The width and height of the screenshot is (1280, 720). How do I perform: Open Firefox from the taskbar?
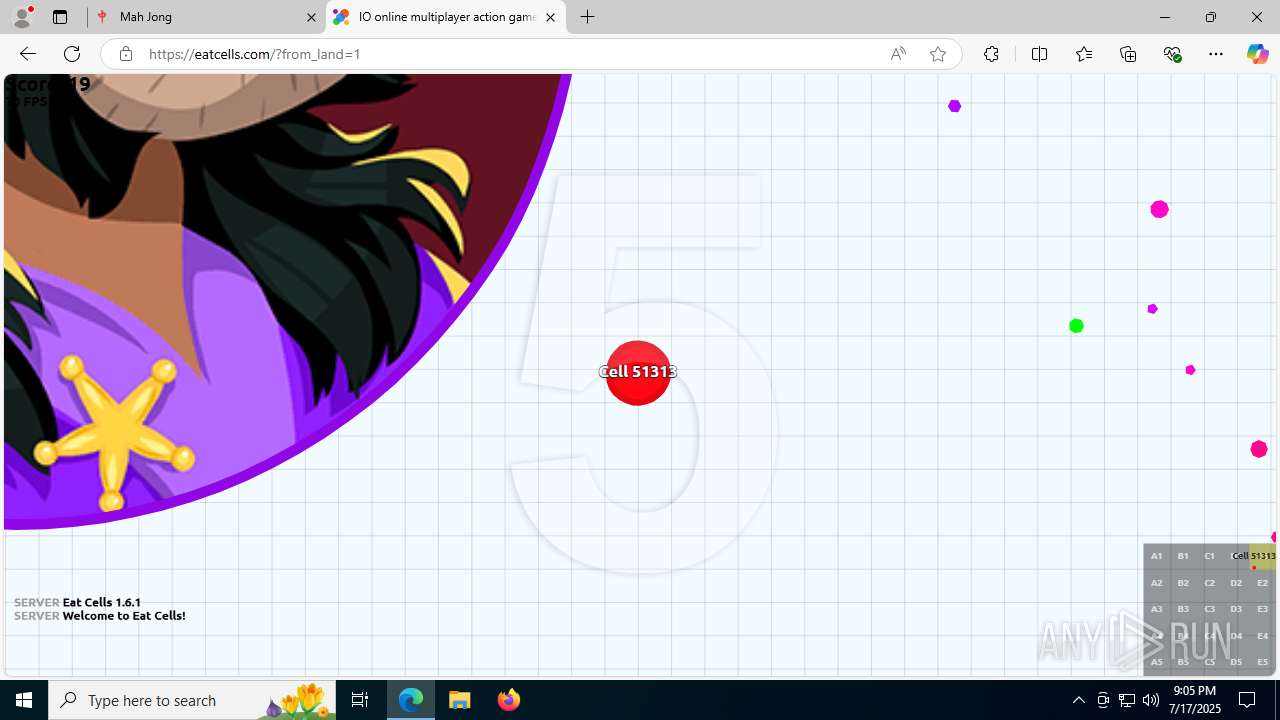[x=508, y=700]
